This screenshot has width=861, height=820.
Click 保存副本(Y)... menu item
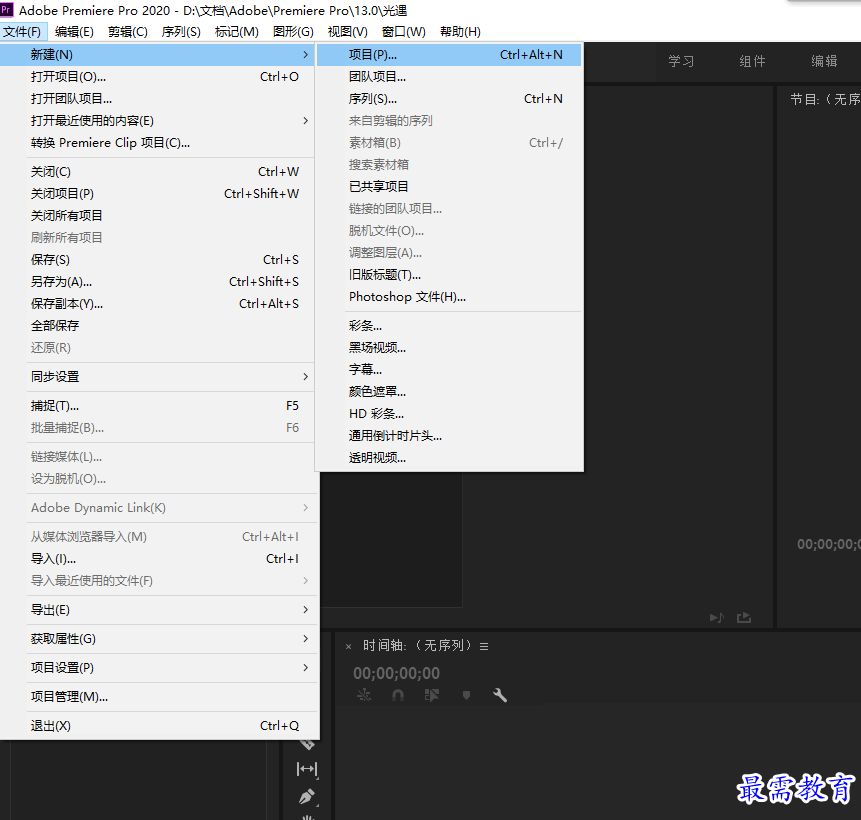[157, 304]
